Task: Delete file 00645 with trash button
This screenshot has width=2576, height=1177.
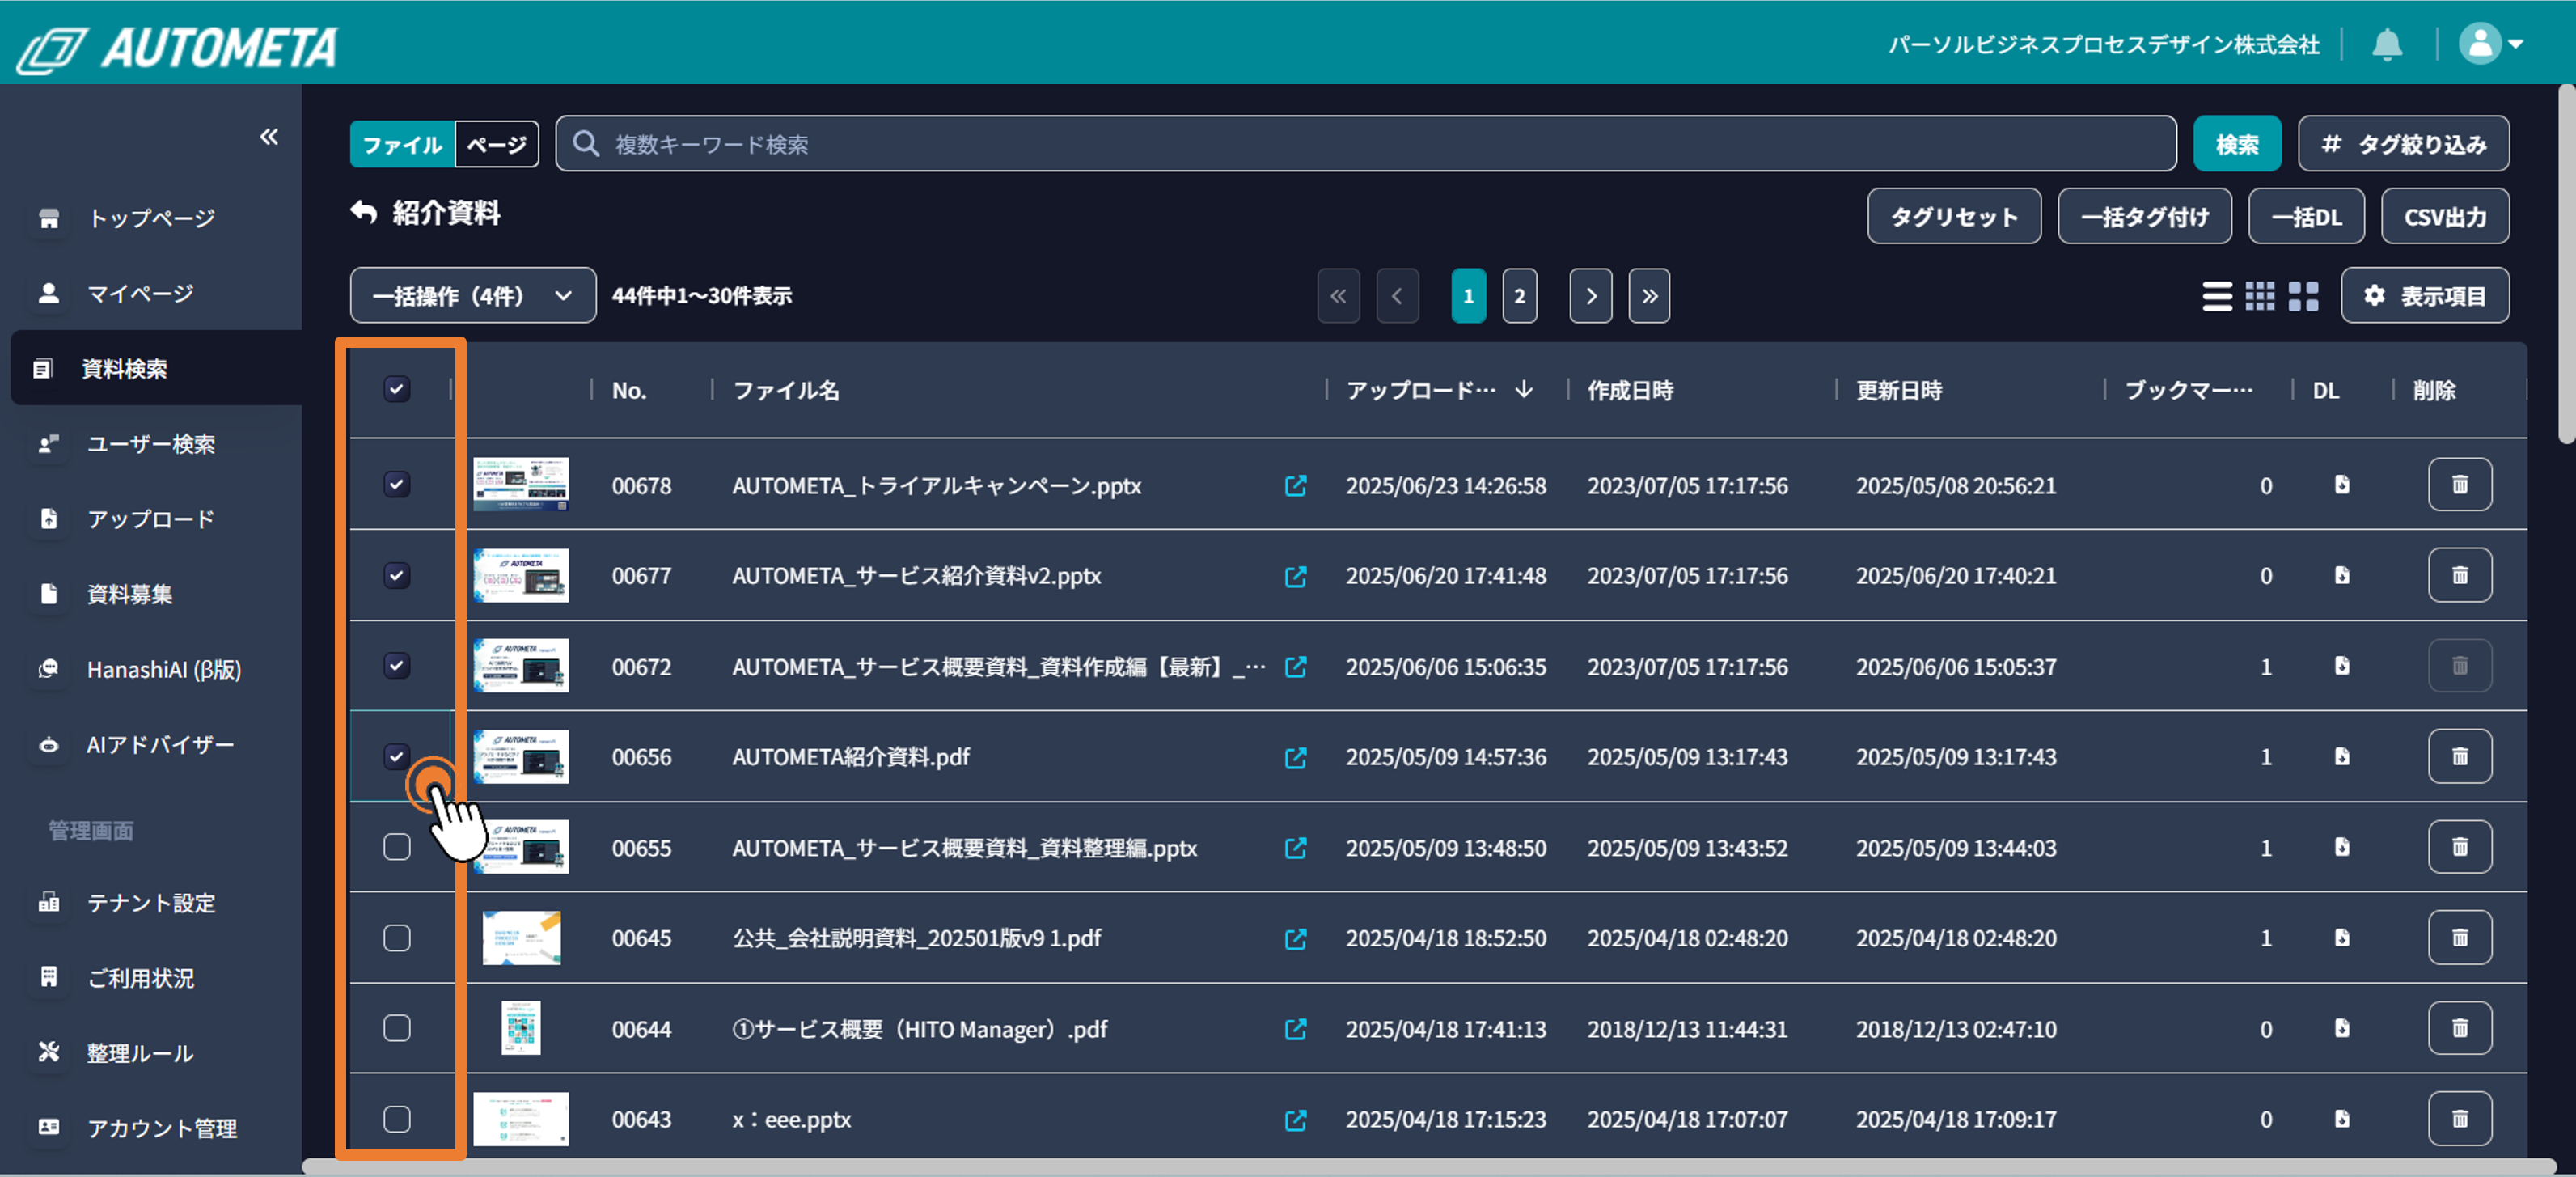Action: [x=2459, y=937]
